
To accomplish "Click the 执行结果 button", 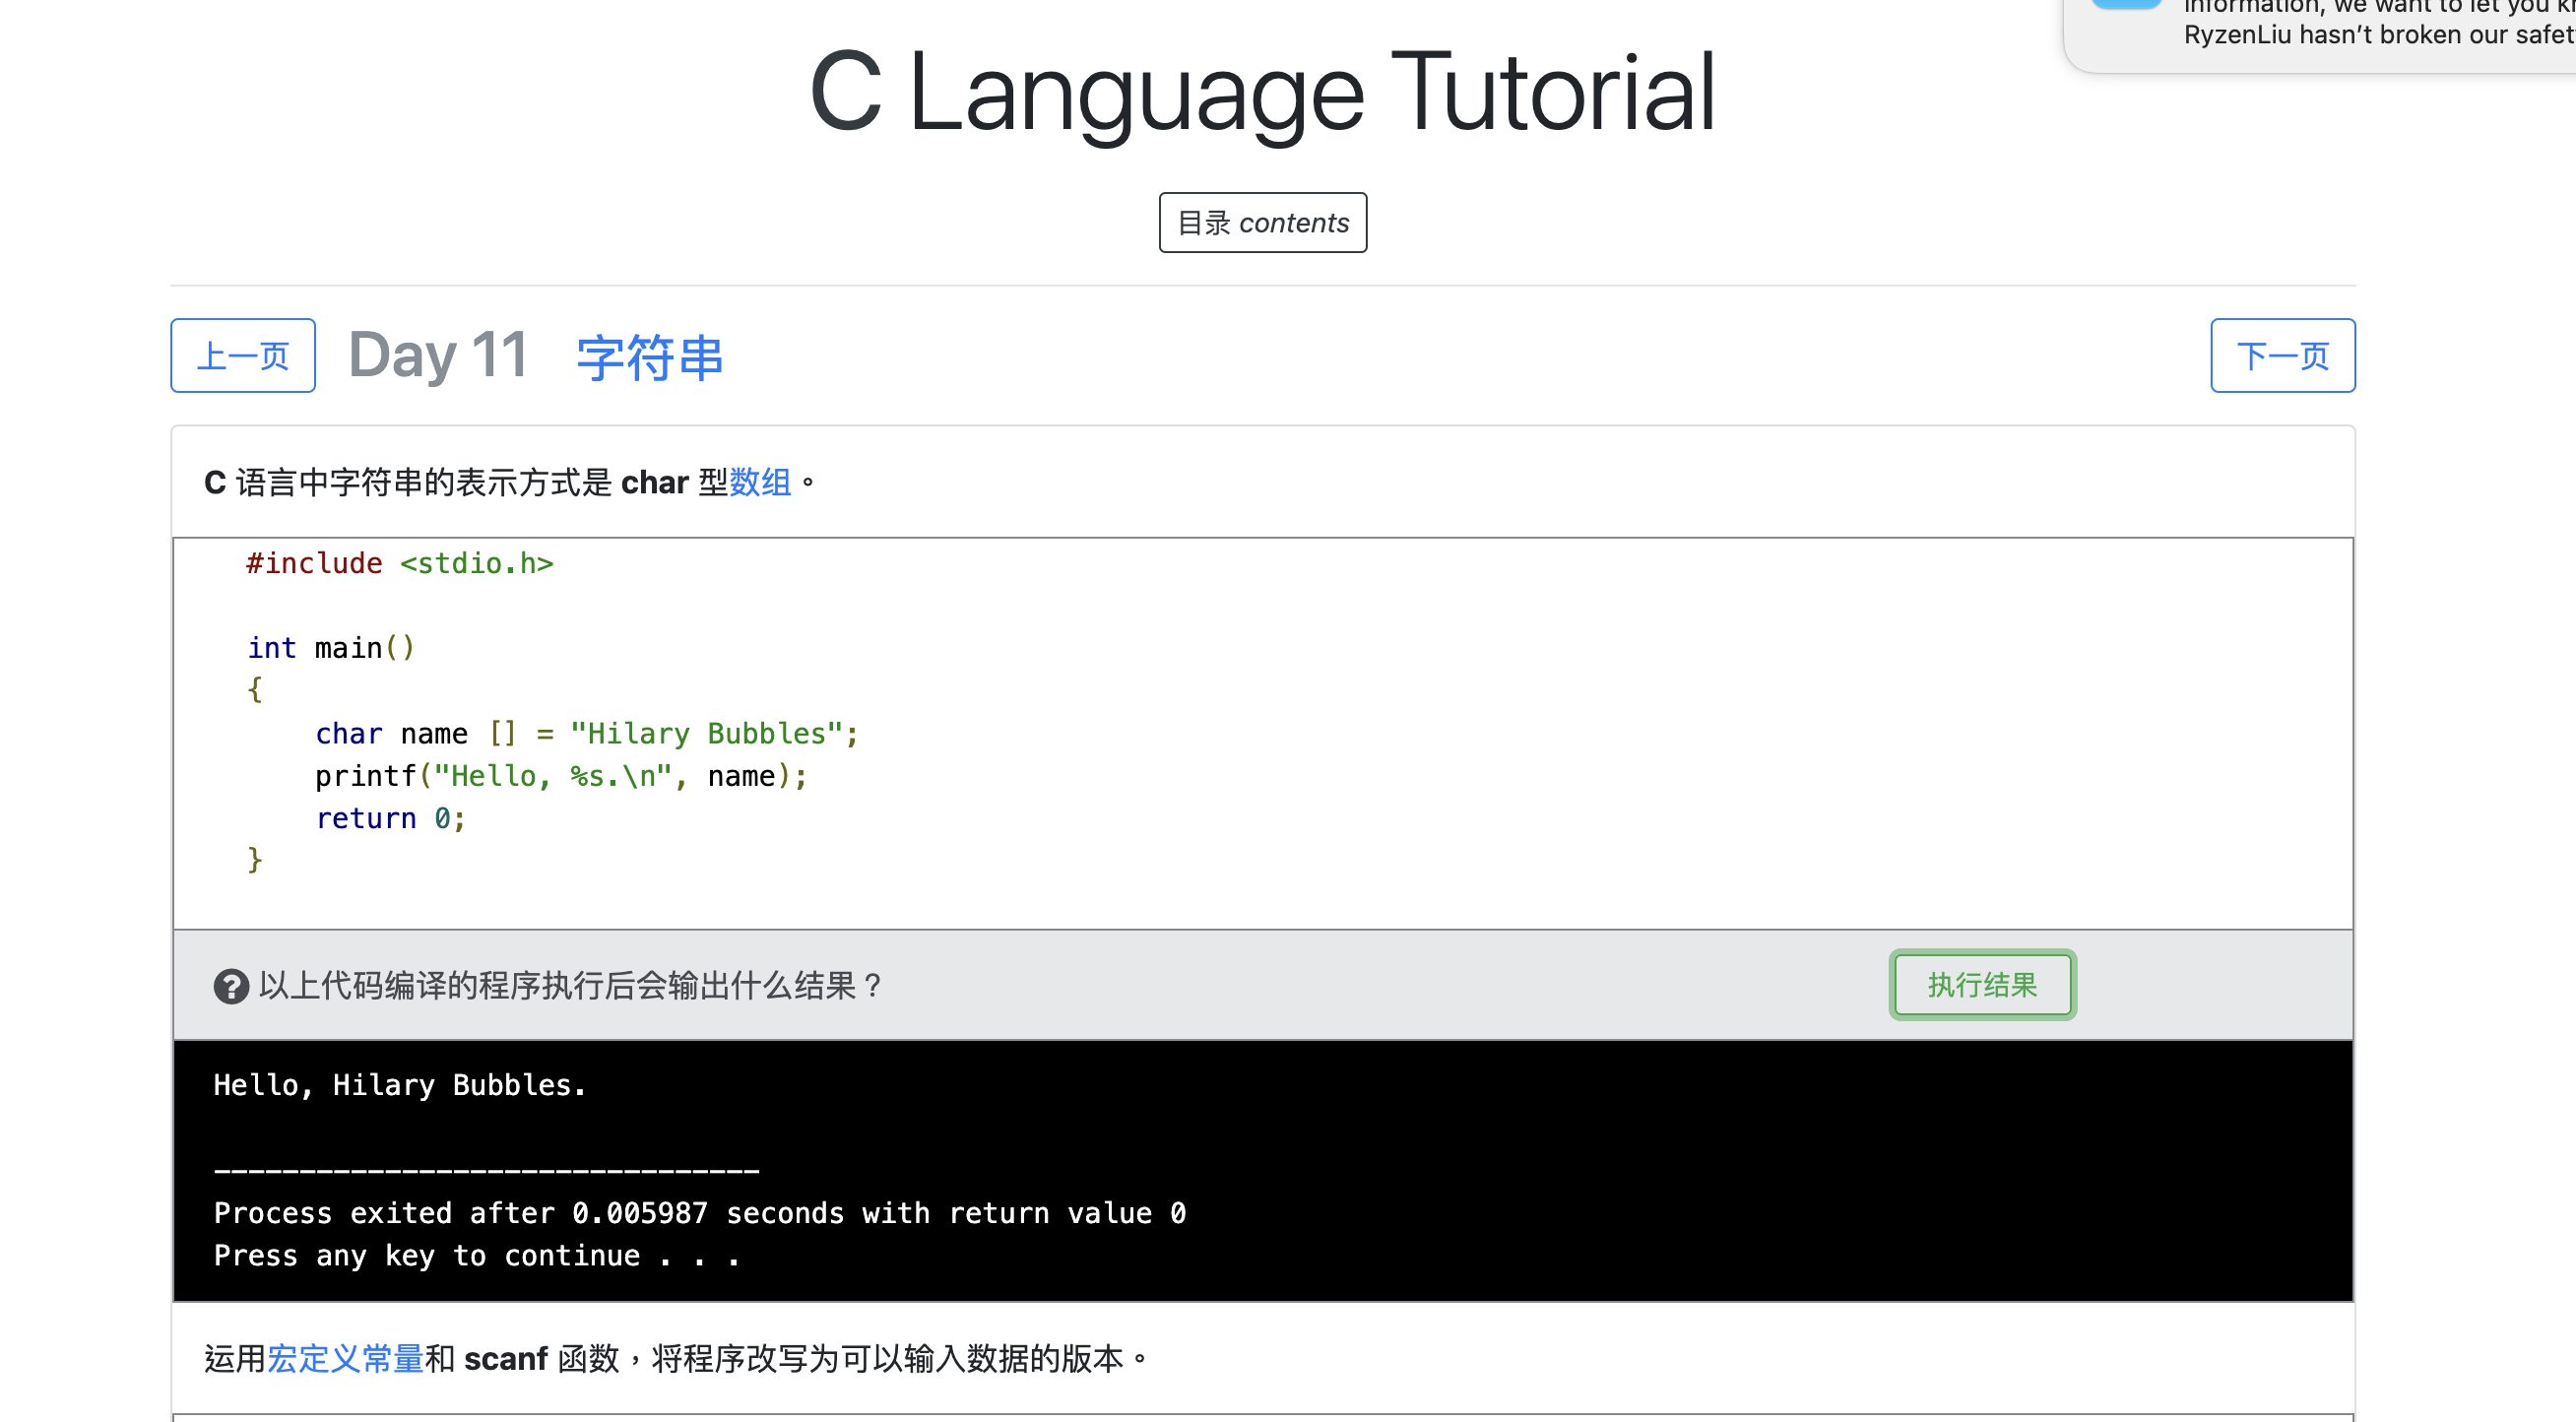I will (x=1982, y=985).
